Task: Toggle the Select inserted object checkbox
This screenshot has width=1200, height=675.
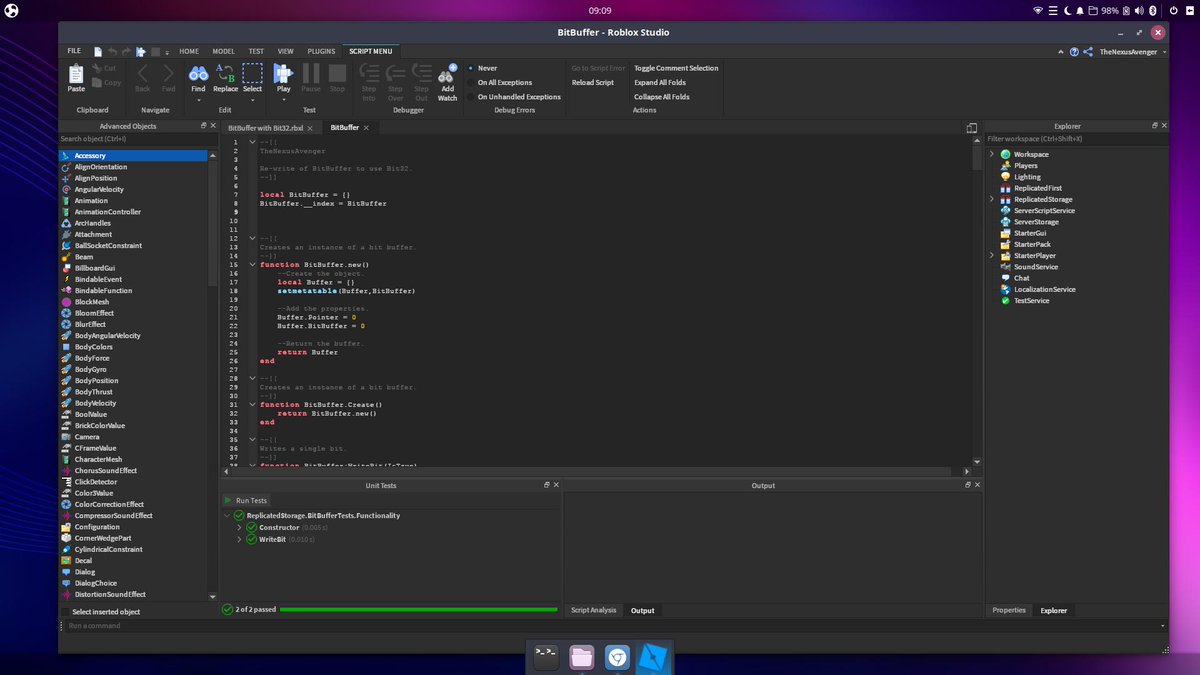Action: (66, 611)
